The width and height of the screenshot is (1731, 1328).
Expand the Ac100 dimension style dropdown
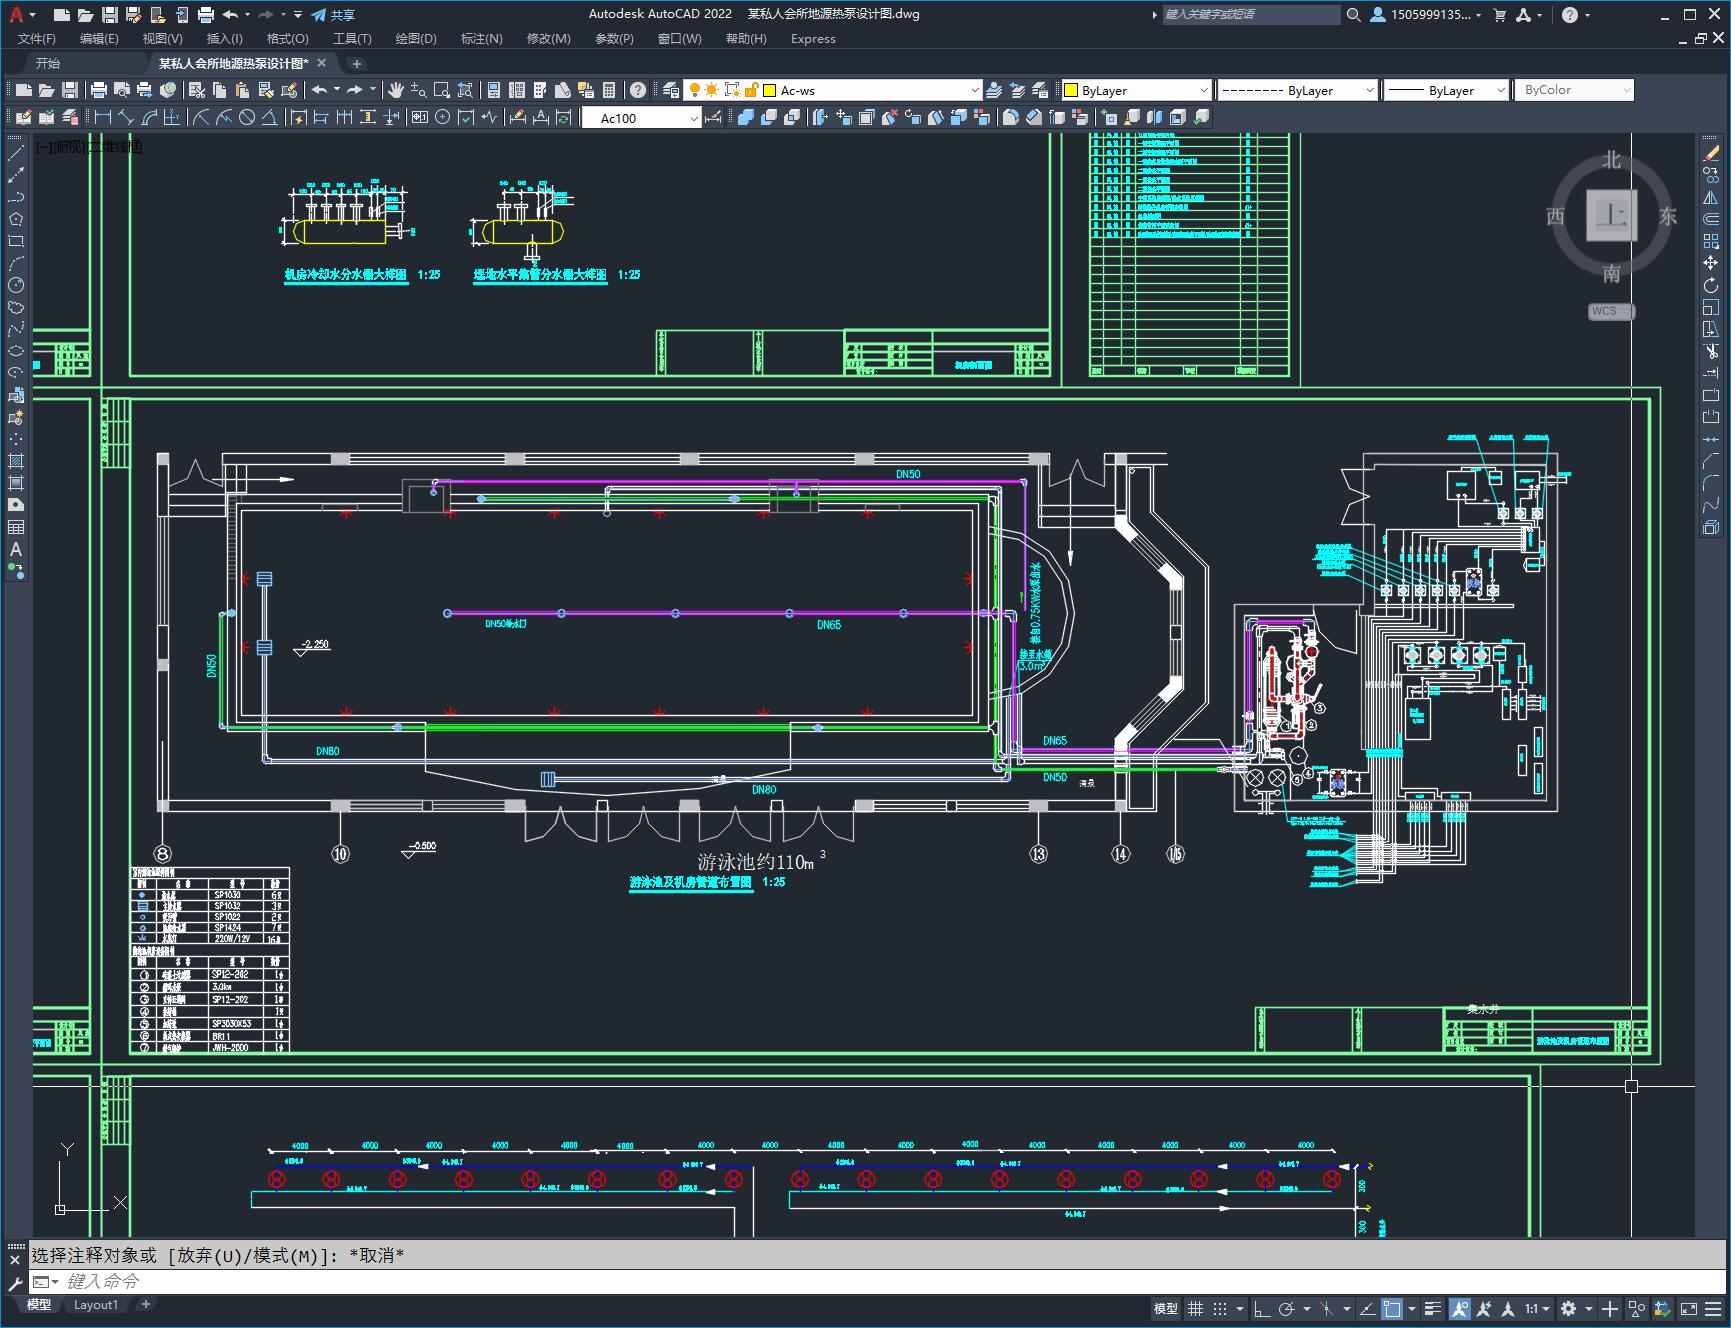[694, 118]
